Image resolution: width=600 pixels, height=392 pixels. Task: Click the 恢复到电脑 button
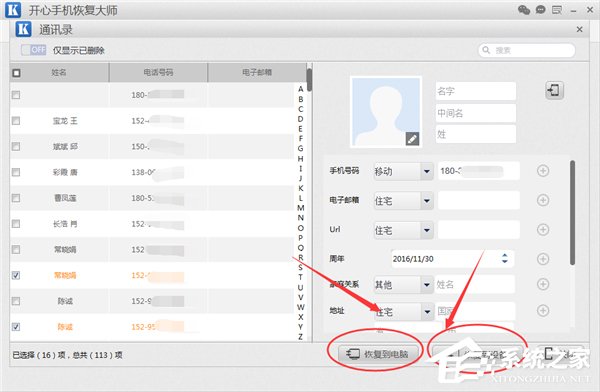click(x=378, y=354)
